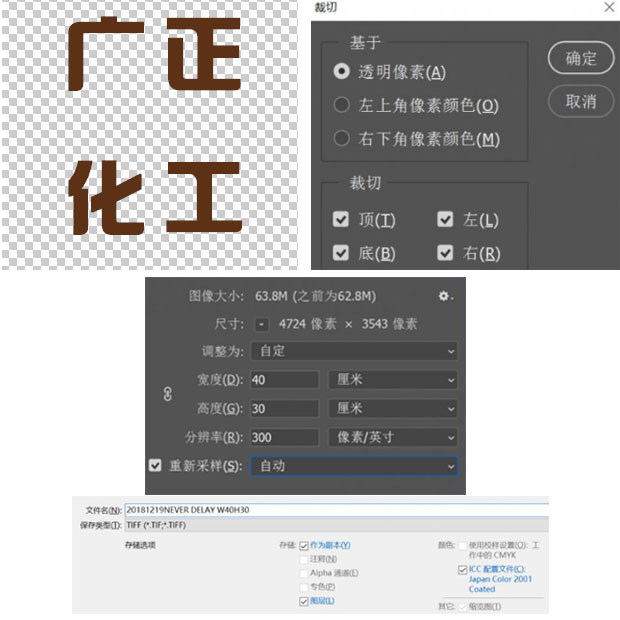The image size is (620, 620).
Task: Open the resolution unit 像素/英寸 dropdown
Action: (x=392, y=437)
